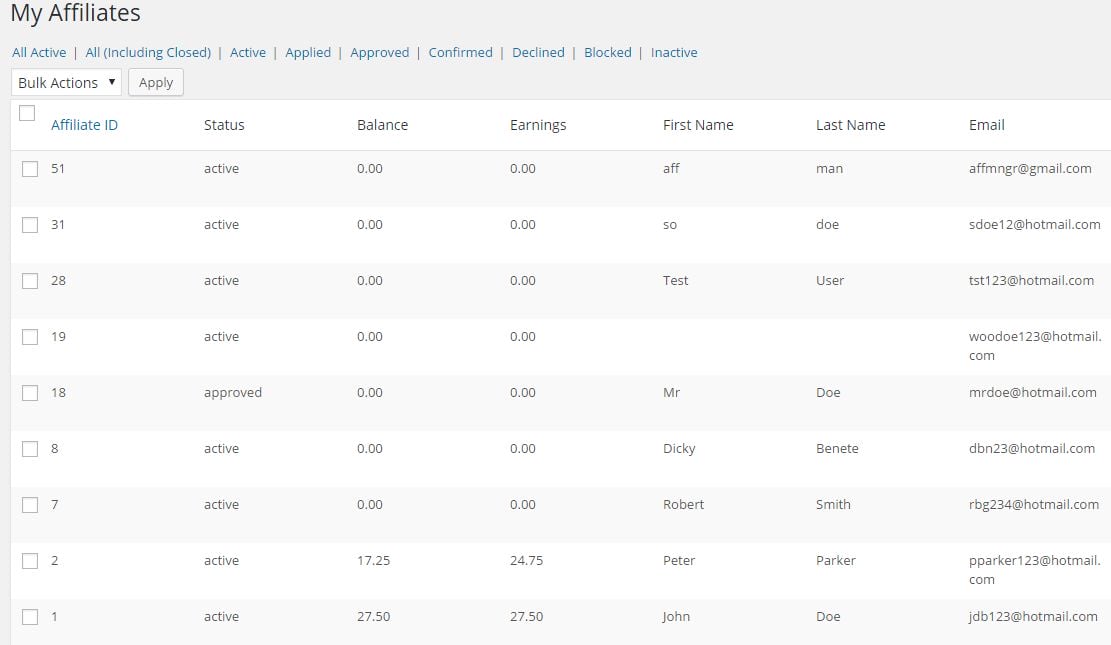Check the select-all checkbox in header
1111x645 pixels.
[28, 113]
